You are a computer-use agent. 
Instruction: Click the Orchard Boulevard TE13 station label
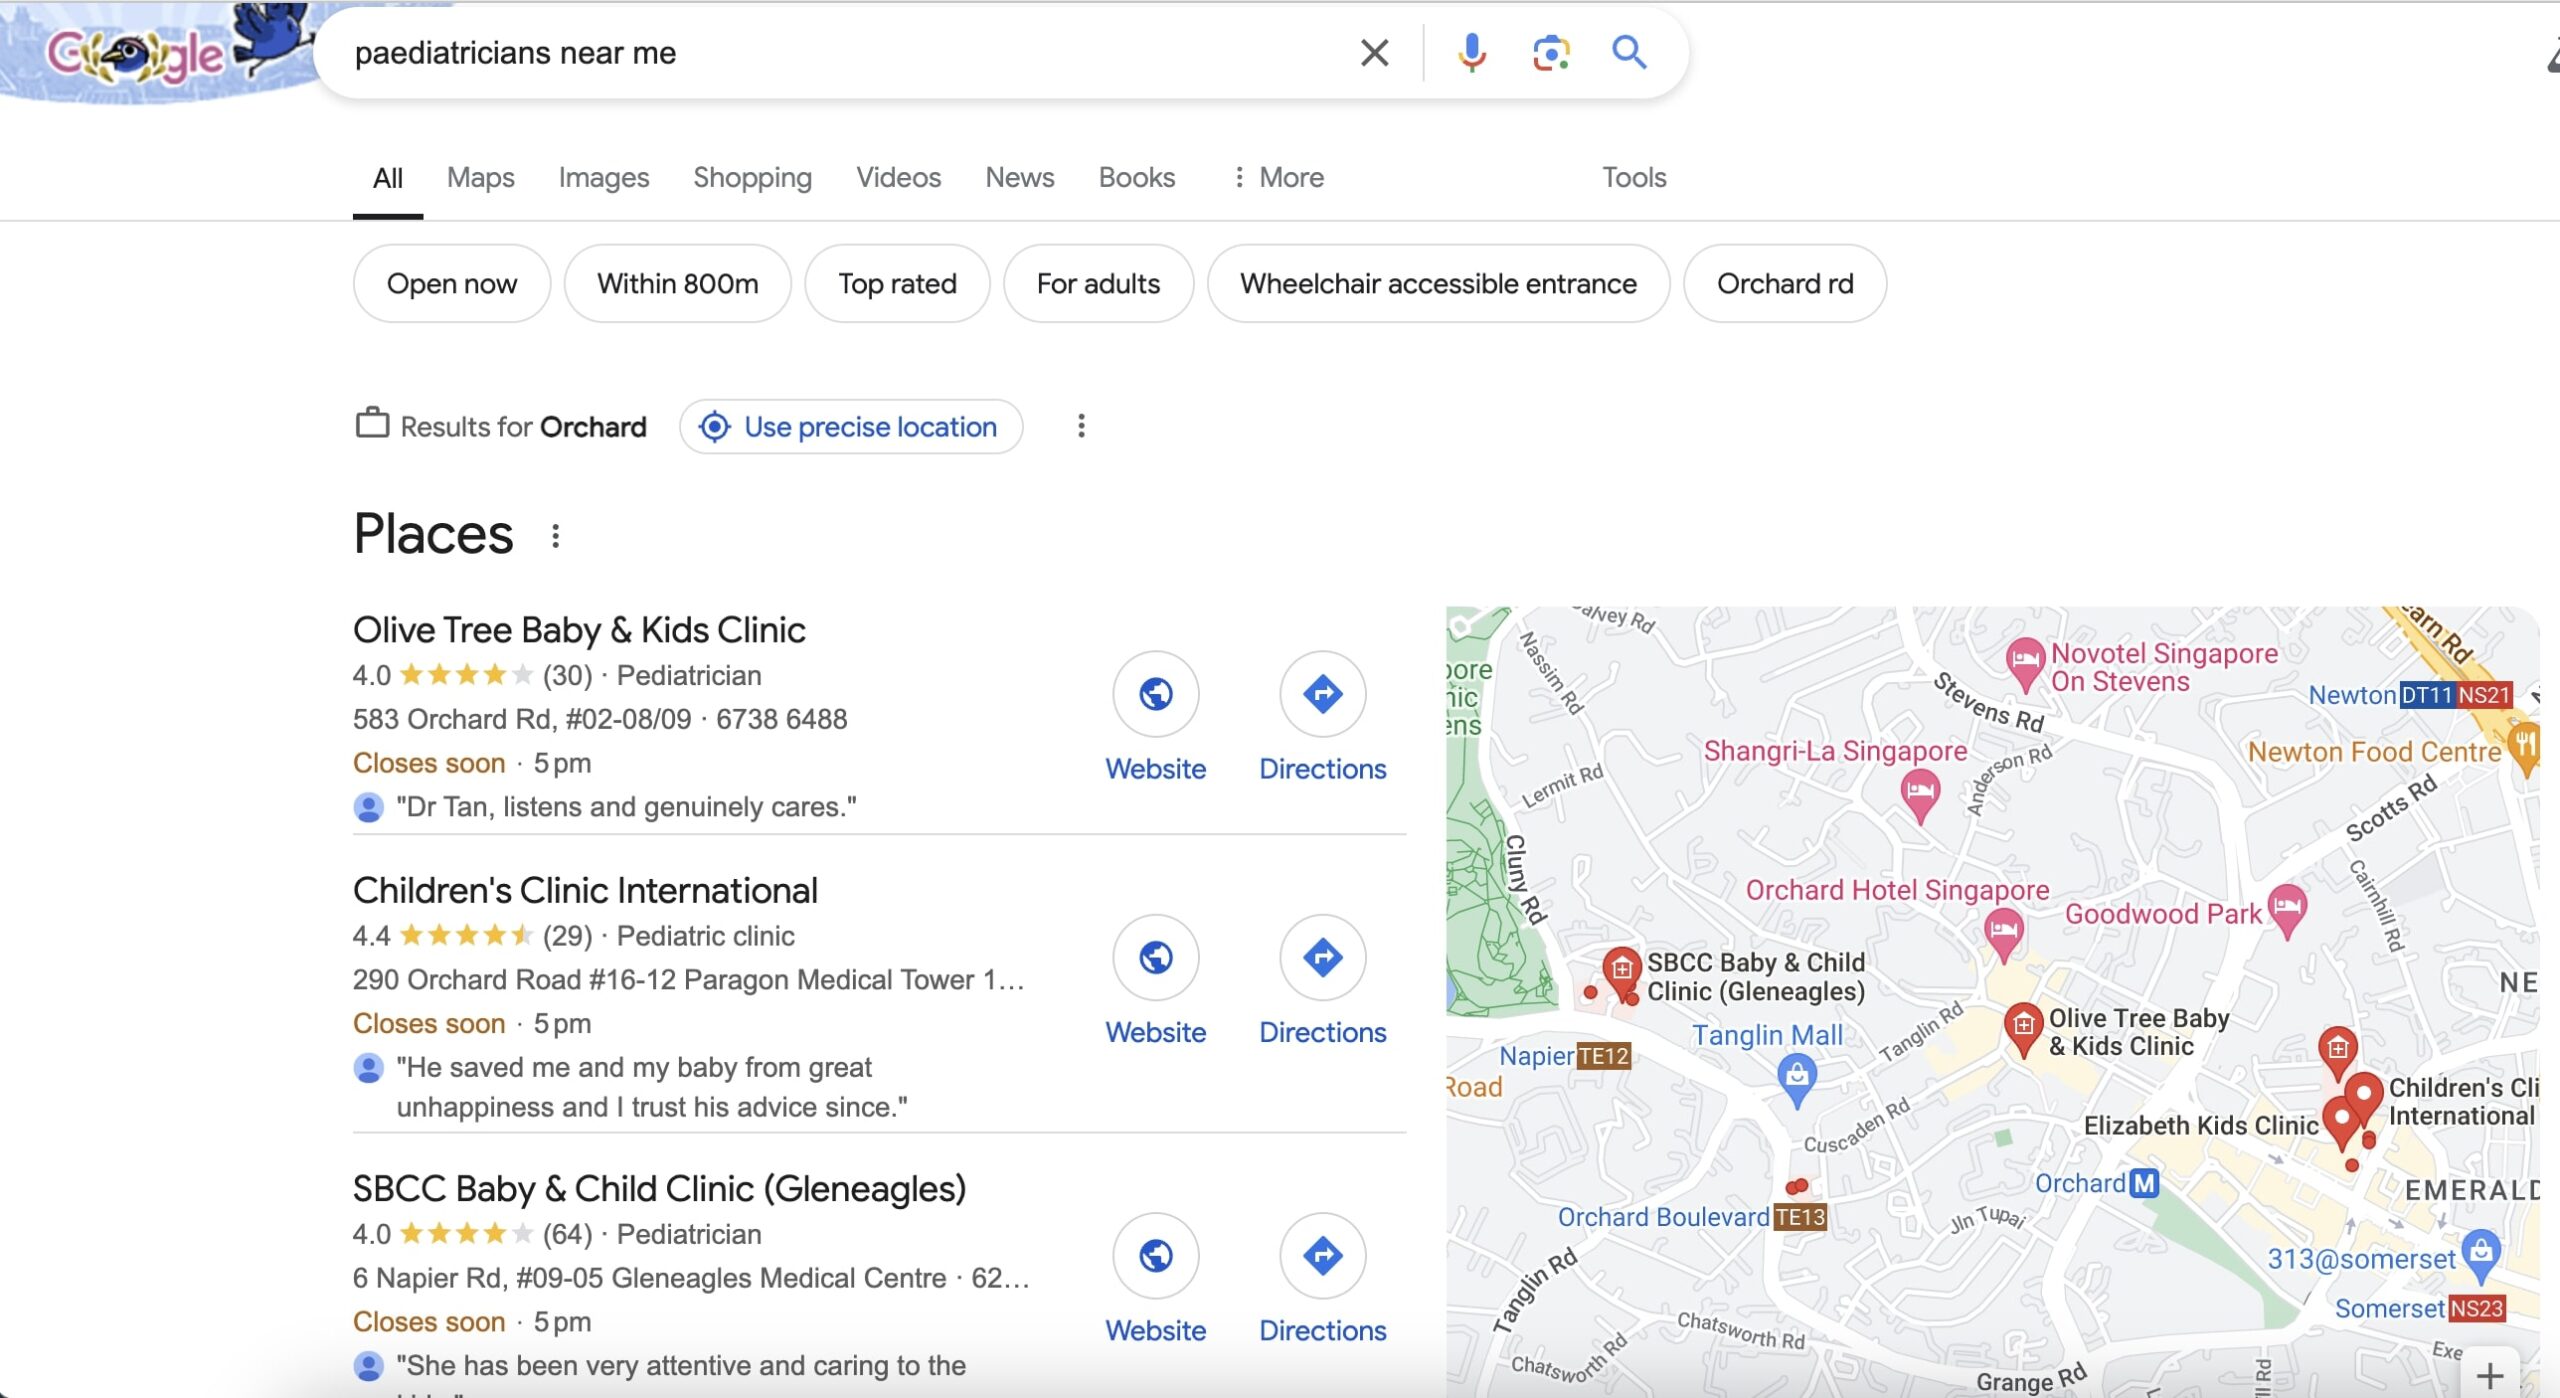click(x=1692, y=1217)
